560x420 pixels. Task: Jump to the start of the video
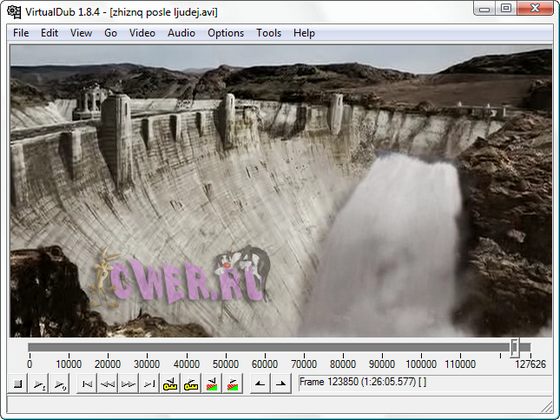pyautogui.click(x=87, y=384)
